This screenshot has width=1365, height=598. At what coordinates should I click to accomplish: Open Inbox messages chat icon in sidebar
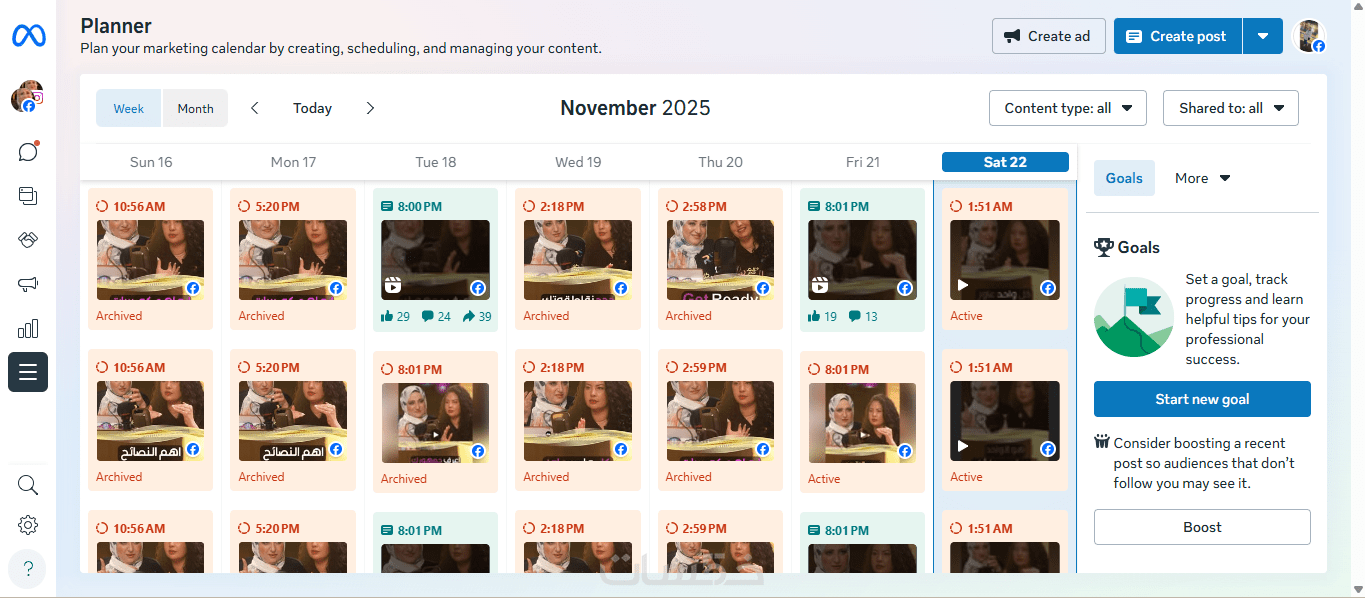28,152
